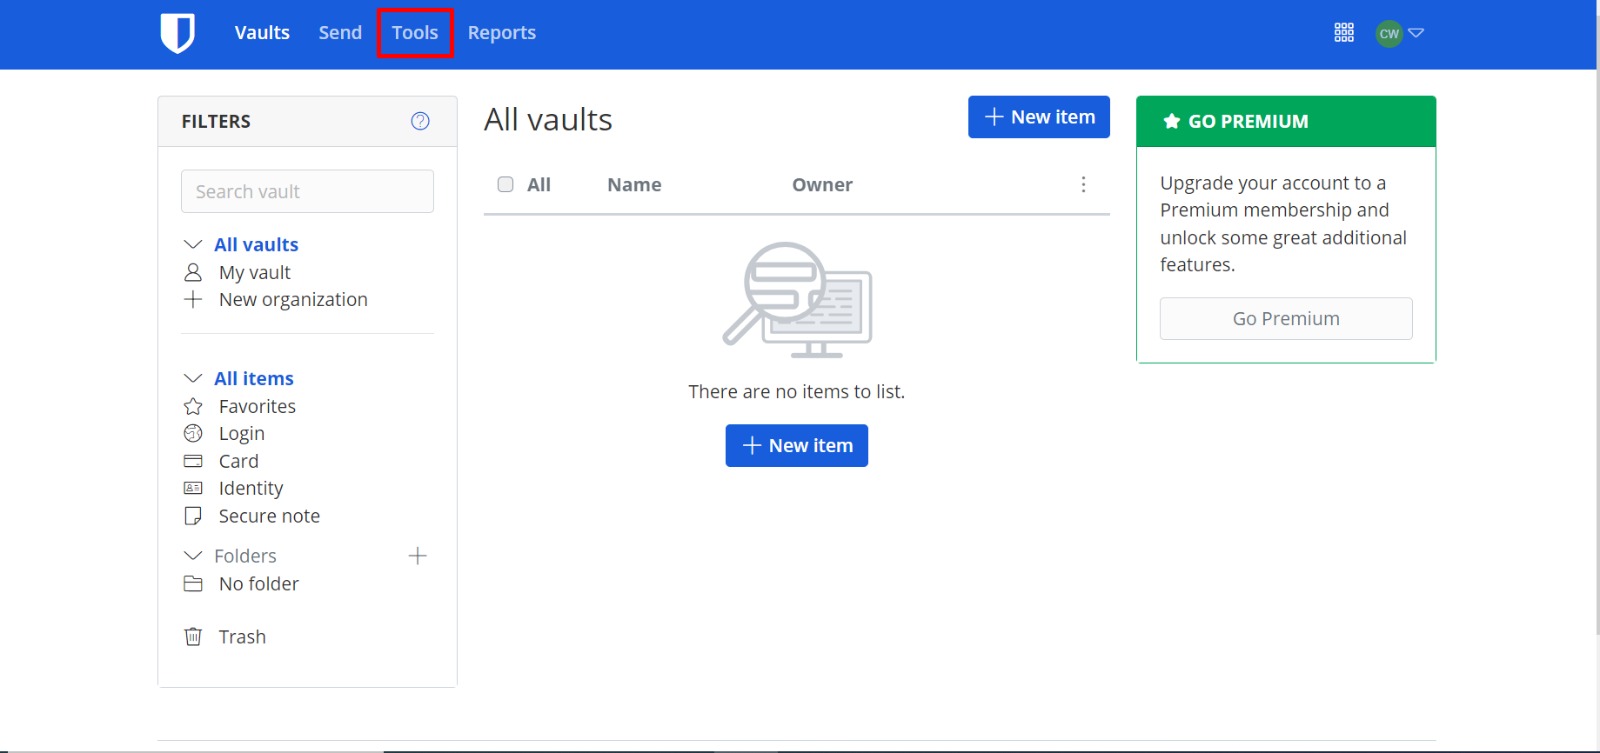Open the Reports tab
The height and width of the screenshot is (753, 1600).
(502, 33)
